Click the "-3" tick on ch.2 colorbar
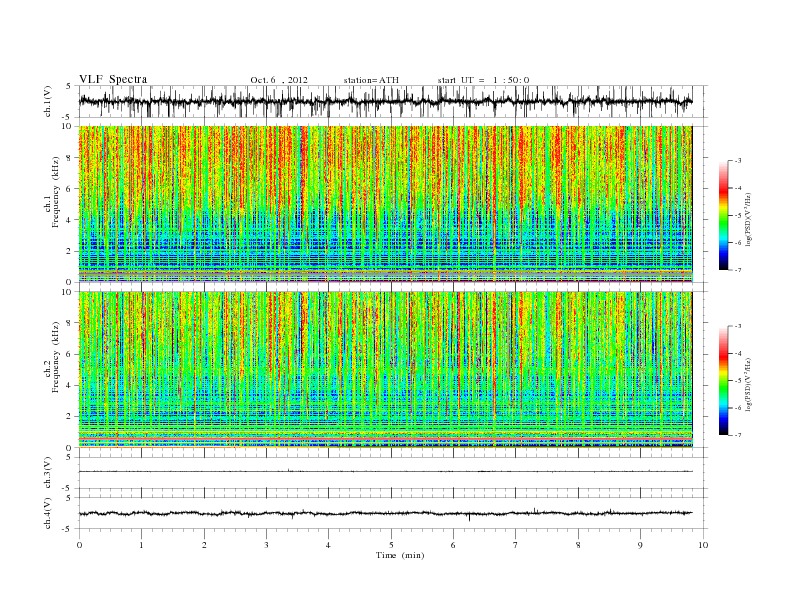The height and width of the screenshot is (612, 792). click(738, 326)
